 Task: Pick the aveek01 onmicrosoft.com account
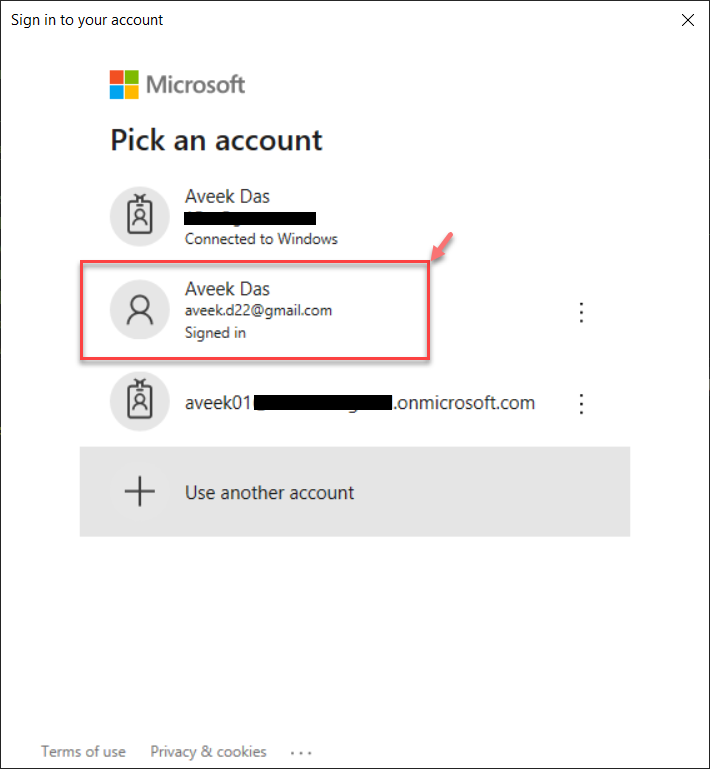pyautogui.click(x=359, y=404)
